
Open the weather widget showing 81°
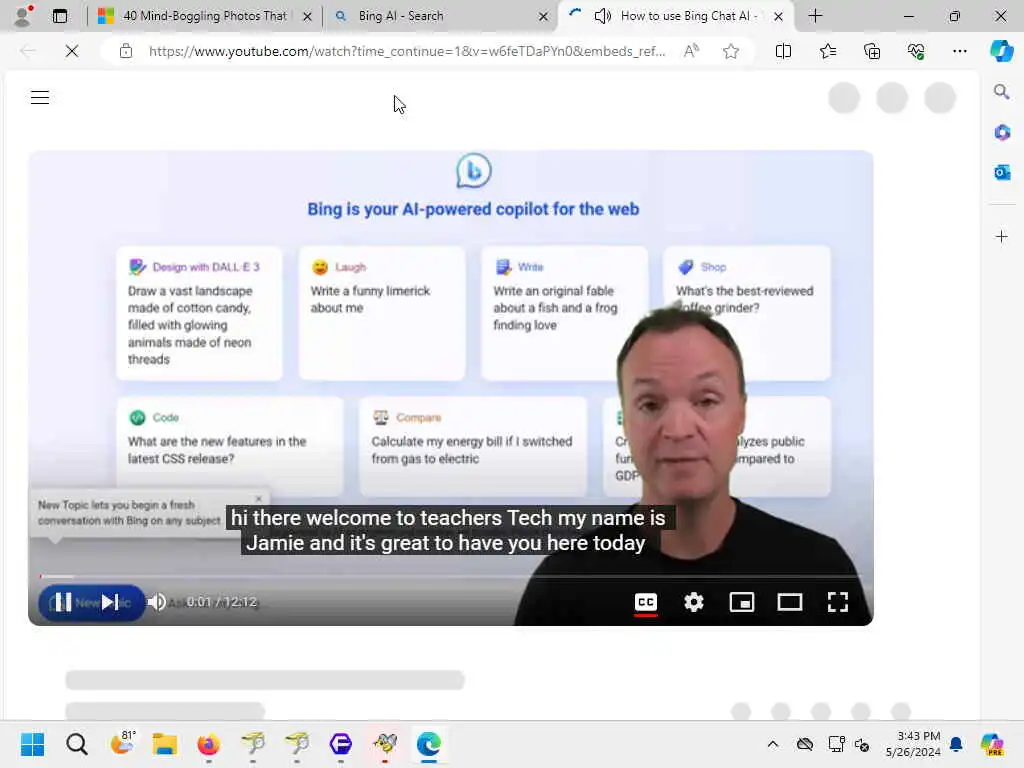pos(121,743)
